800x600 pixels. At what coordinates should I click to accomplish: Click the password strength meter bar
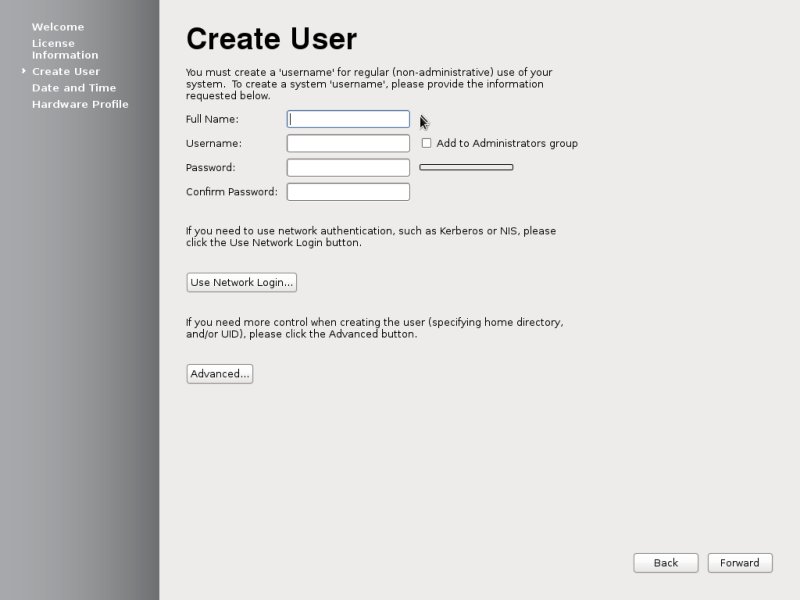pos(466,167)
